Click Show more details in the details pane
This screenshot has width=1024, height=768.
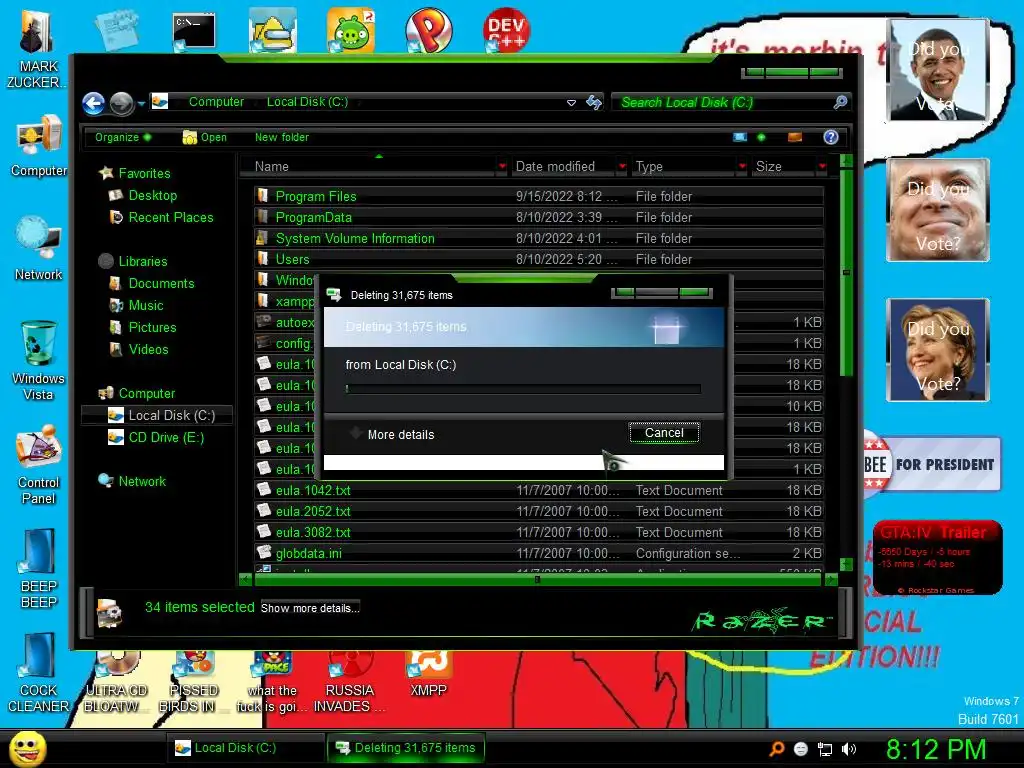(310, 608)
